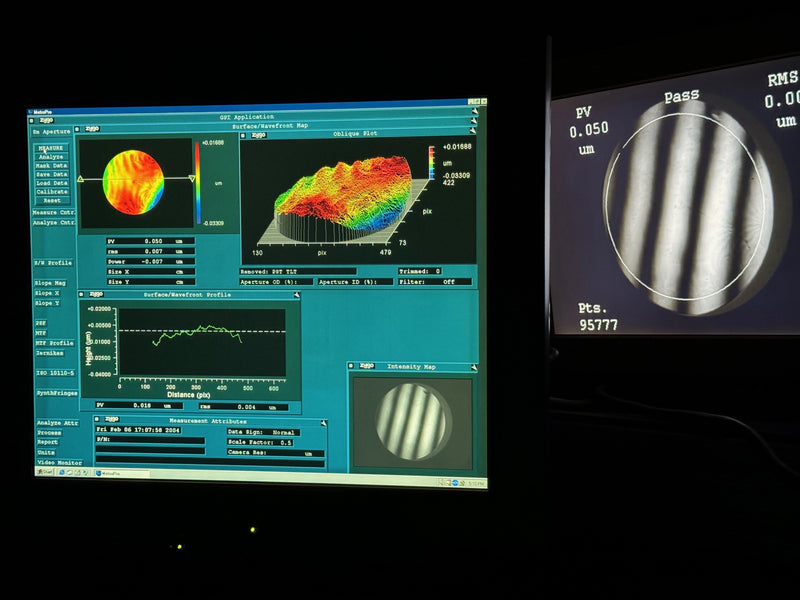Select the left slice triangle marker on map
Screen dimensions: 800x600
[80, 179]
